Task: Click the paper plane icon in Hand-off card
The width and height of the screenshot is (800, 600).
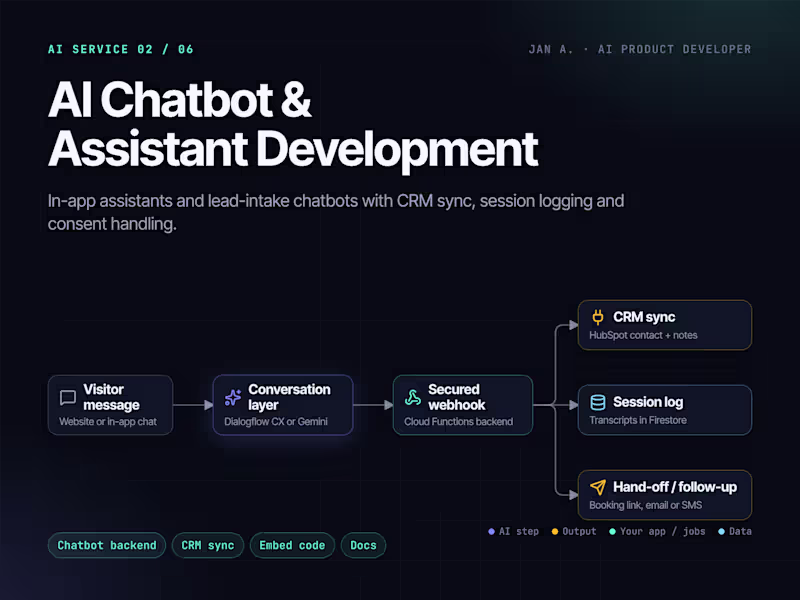Action: click(x=597, y=487)
